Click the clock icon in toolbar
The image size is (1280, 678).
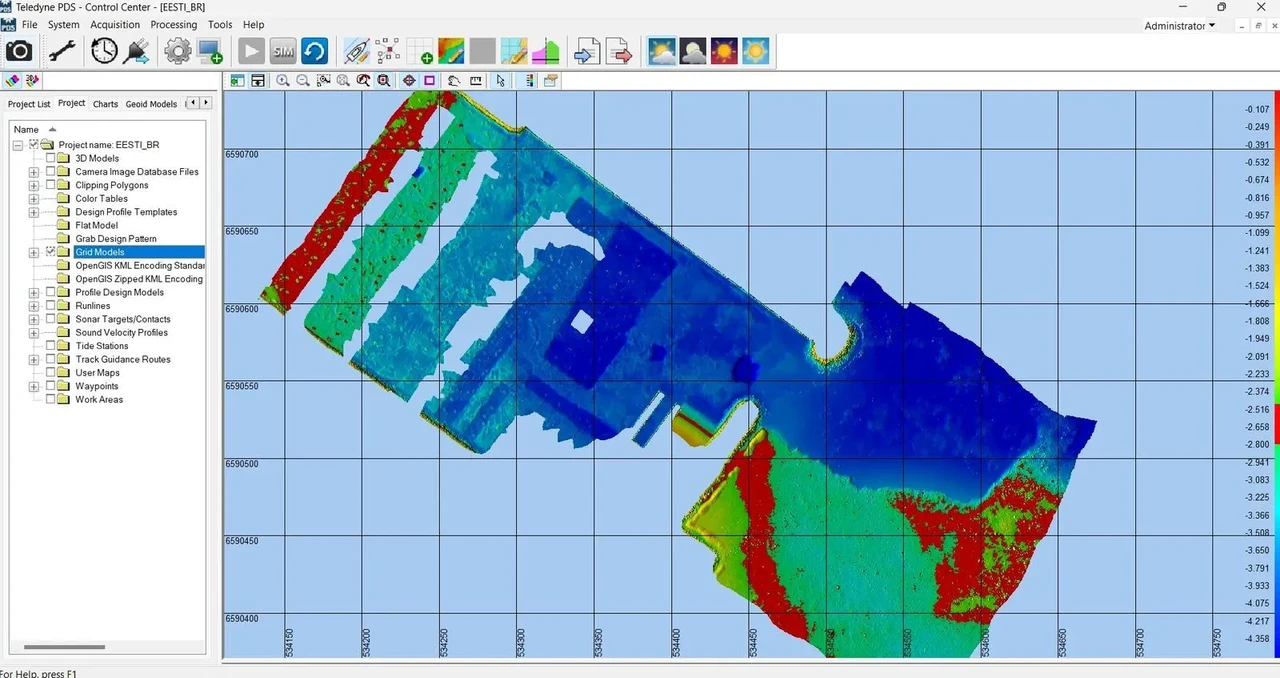pyautogui.click(x=104, y=51)
